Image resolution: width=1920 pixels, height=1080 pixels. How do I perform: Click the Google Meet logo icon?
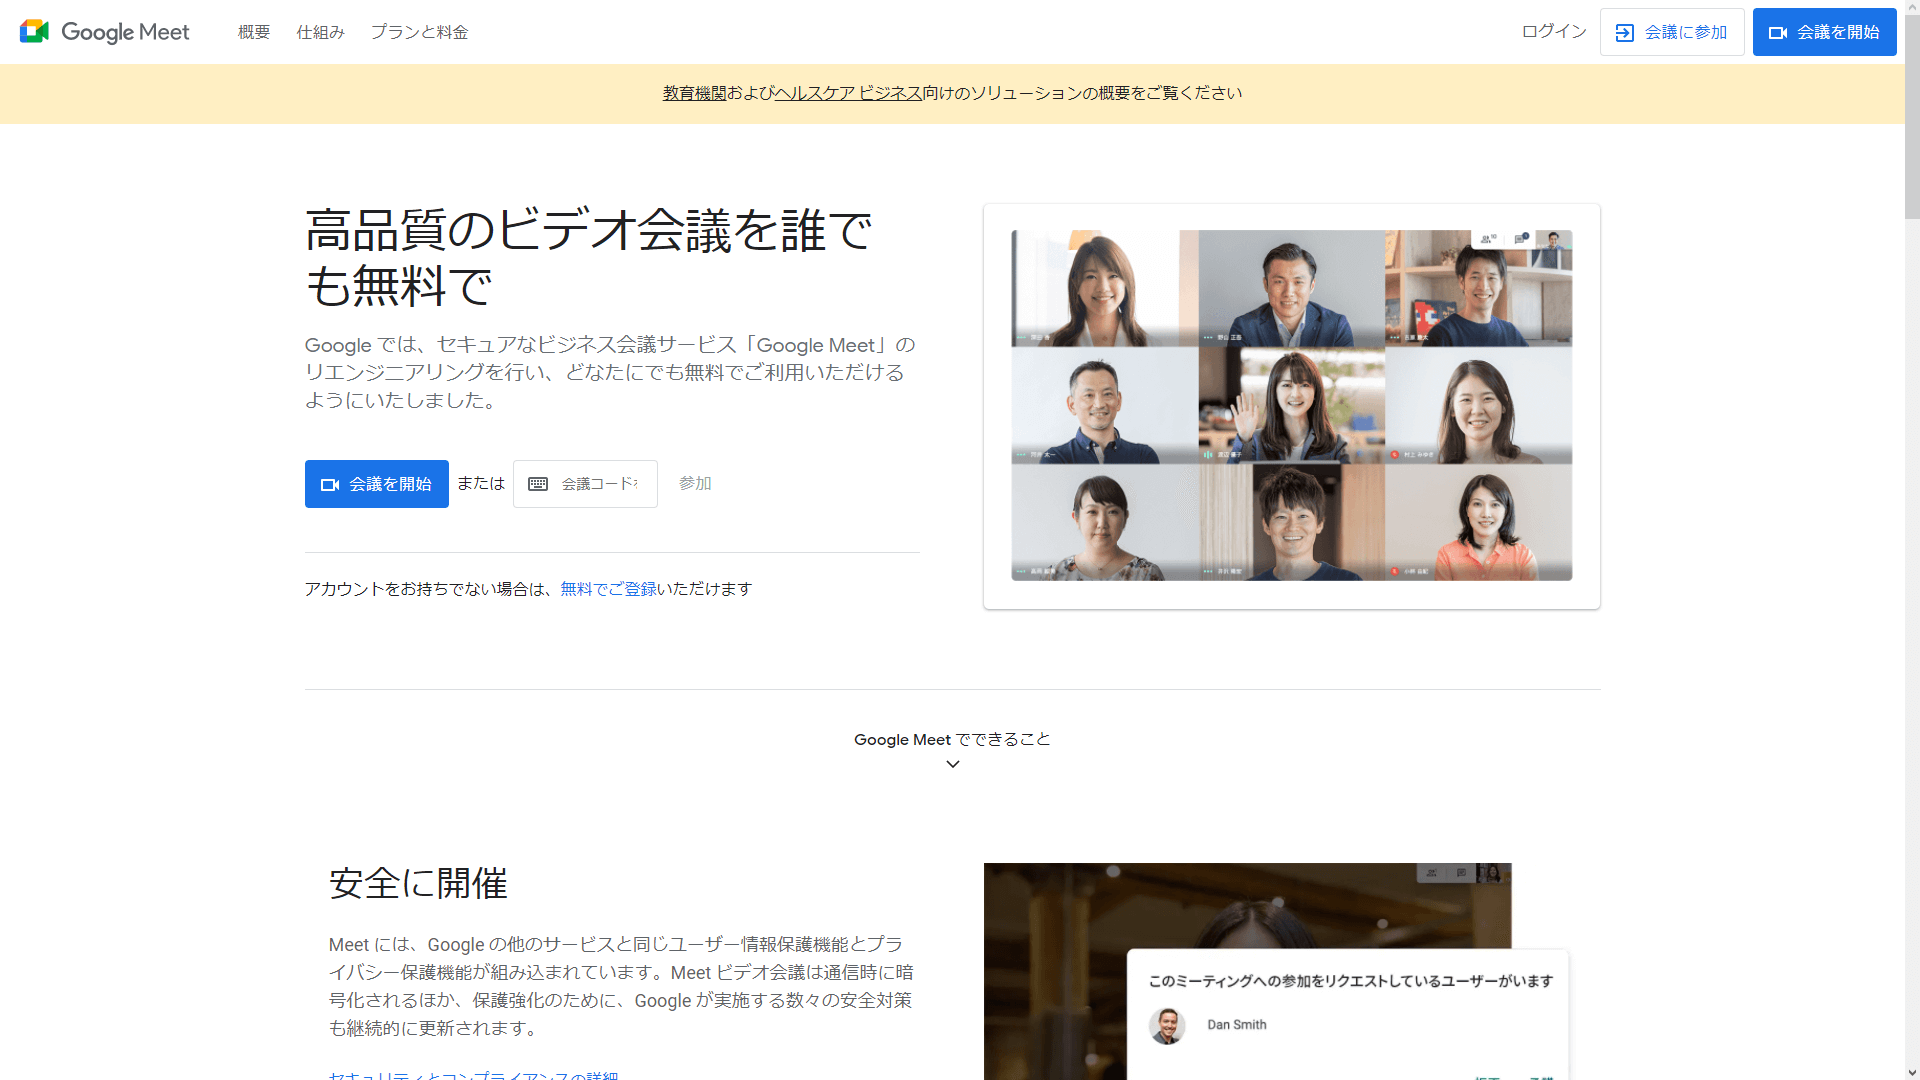34,32
